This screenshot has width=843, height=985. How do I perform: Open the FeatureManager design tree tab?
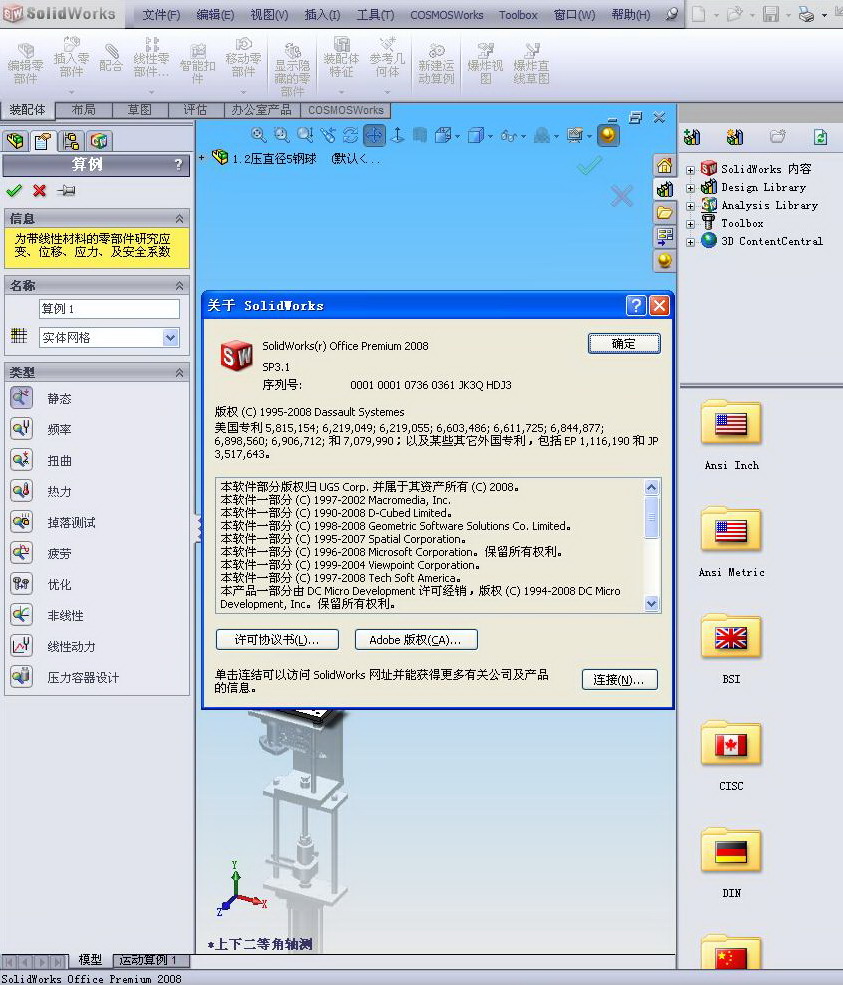(16, 141)
